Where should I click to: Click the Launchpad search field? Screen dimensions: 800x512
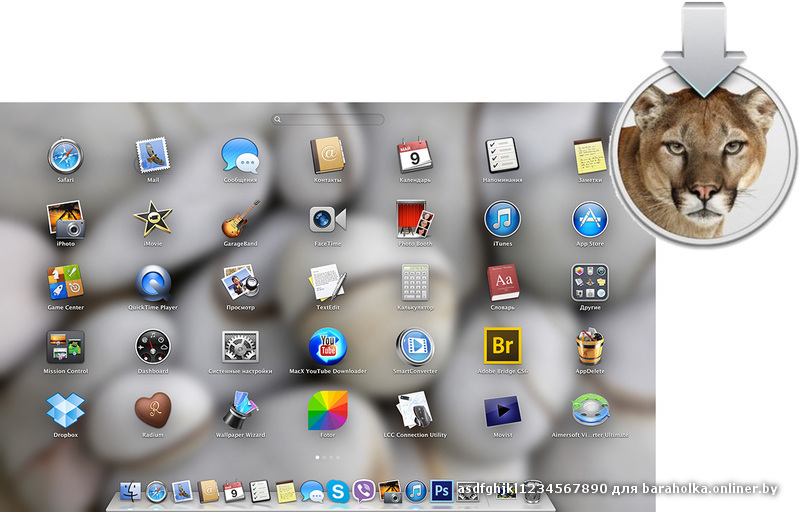coord(328,119)
